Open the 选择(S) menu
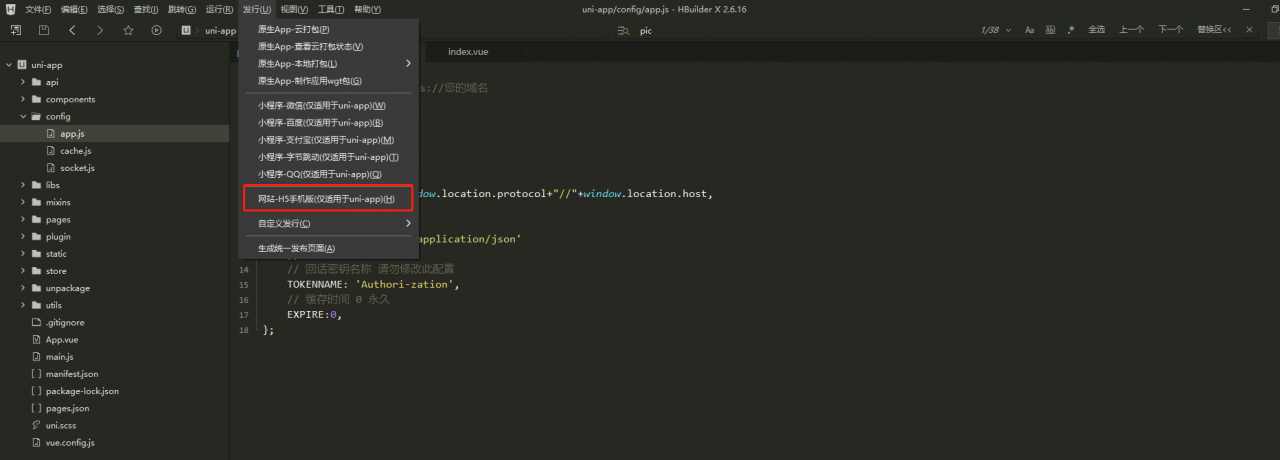This screenshot has height=460, width=1280. pyautogui.click(x=110, y=9)
